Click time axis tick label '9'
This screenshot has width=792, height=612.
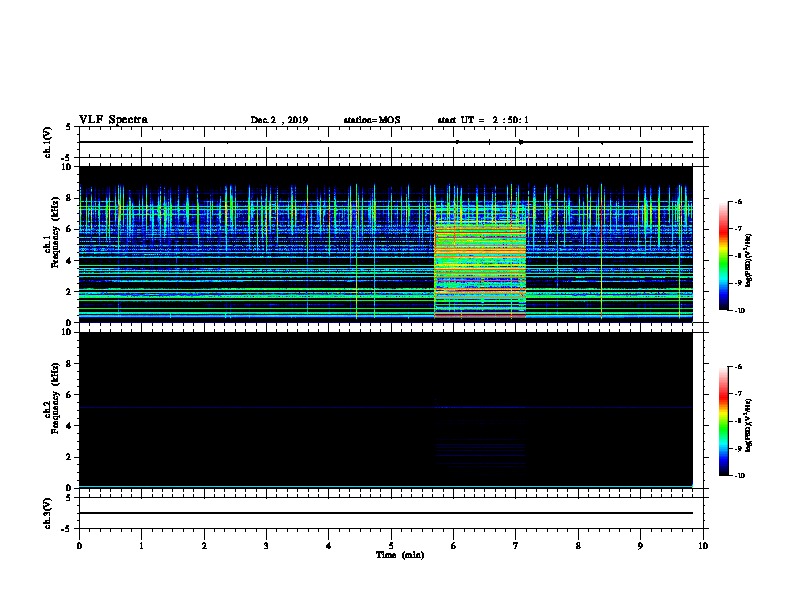click(640, 545)
